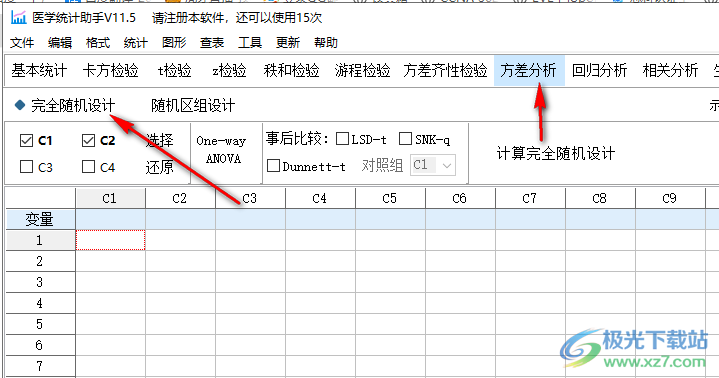
Task: Click cell in row 2 column C6
Action: (460, 261)
